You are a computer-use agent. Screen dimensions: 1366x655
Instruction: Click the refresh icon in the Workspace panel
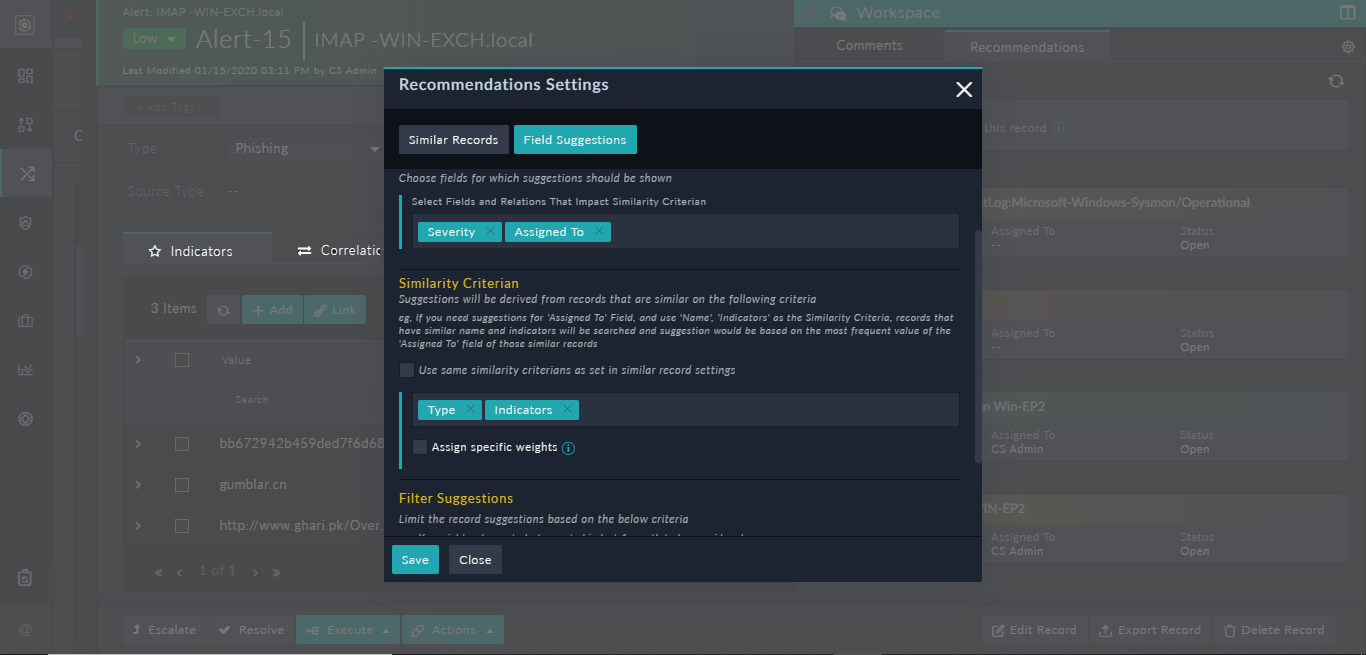point(1336,81)
